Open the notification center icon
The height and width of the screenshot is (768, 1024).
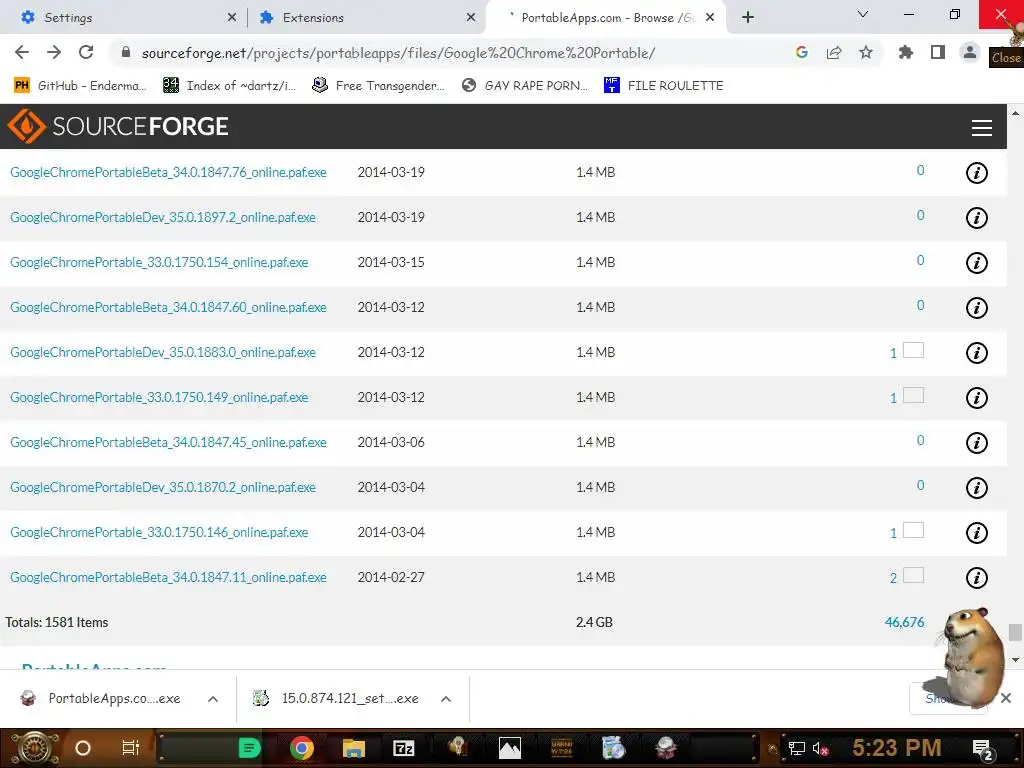coord(982,749)
